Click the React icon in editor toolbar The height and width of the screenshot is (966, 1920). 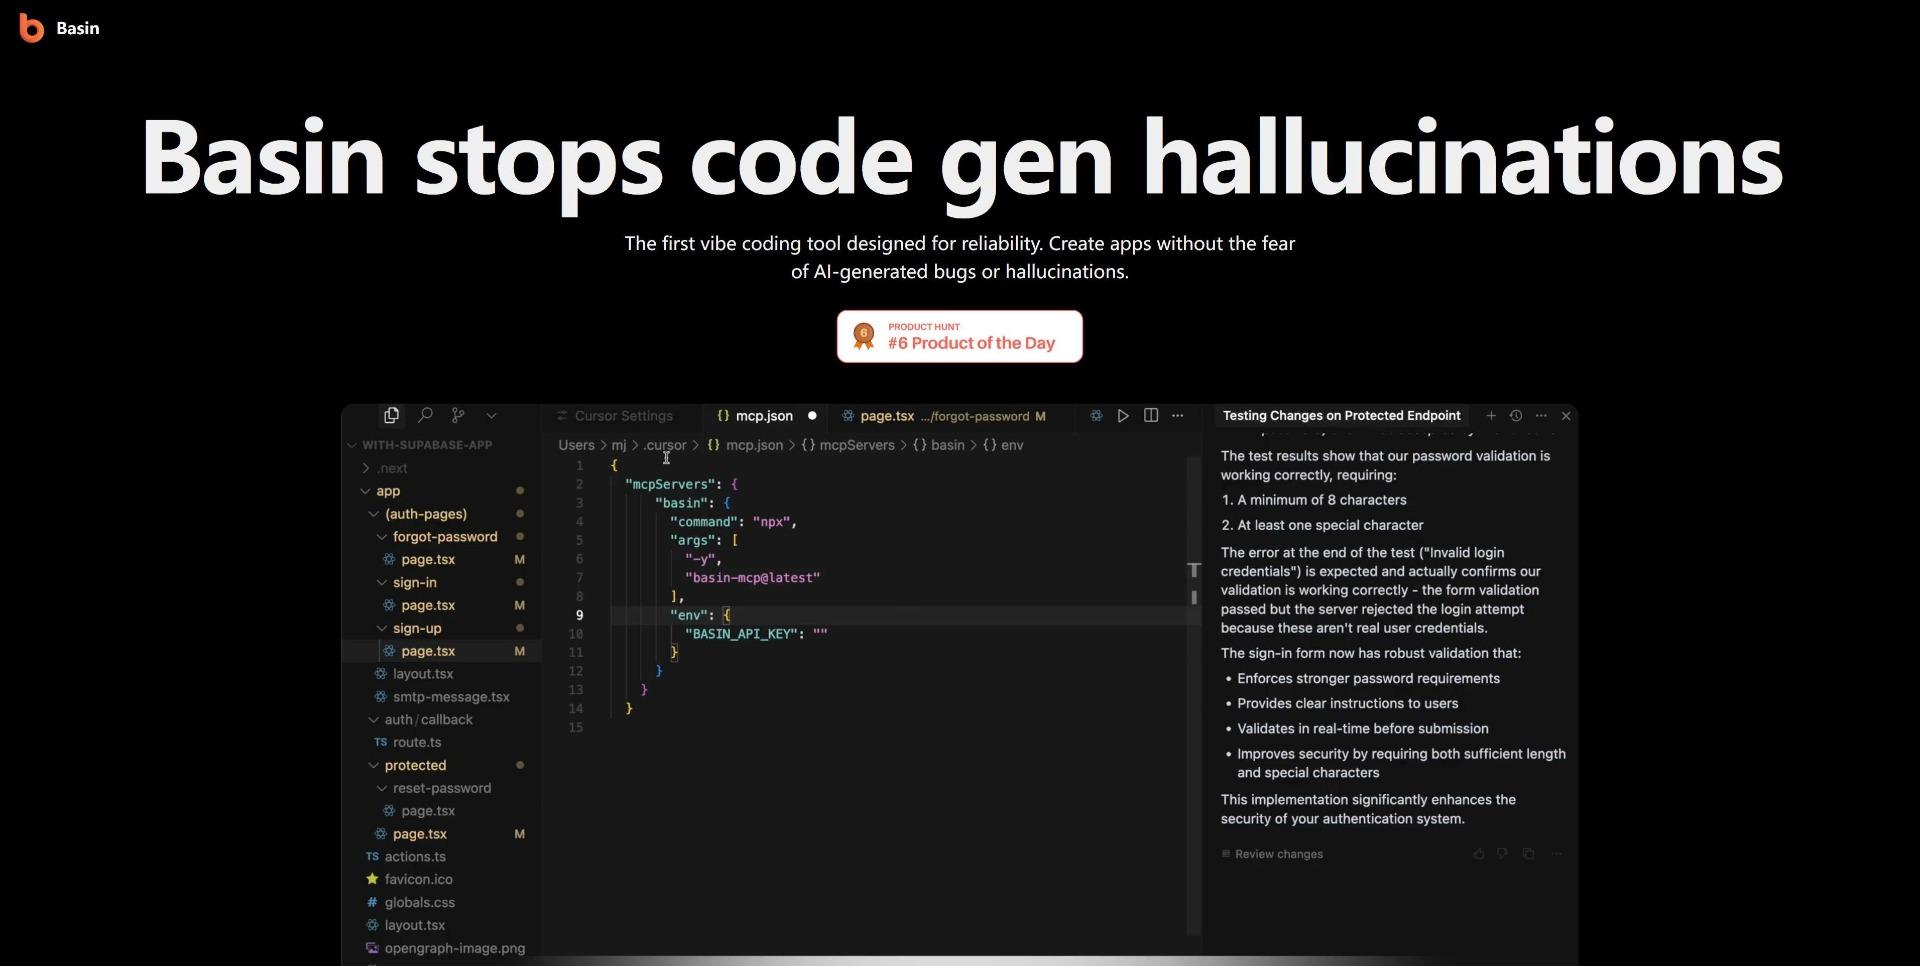(x=1096, y=416)
